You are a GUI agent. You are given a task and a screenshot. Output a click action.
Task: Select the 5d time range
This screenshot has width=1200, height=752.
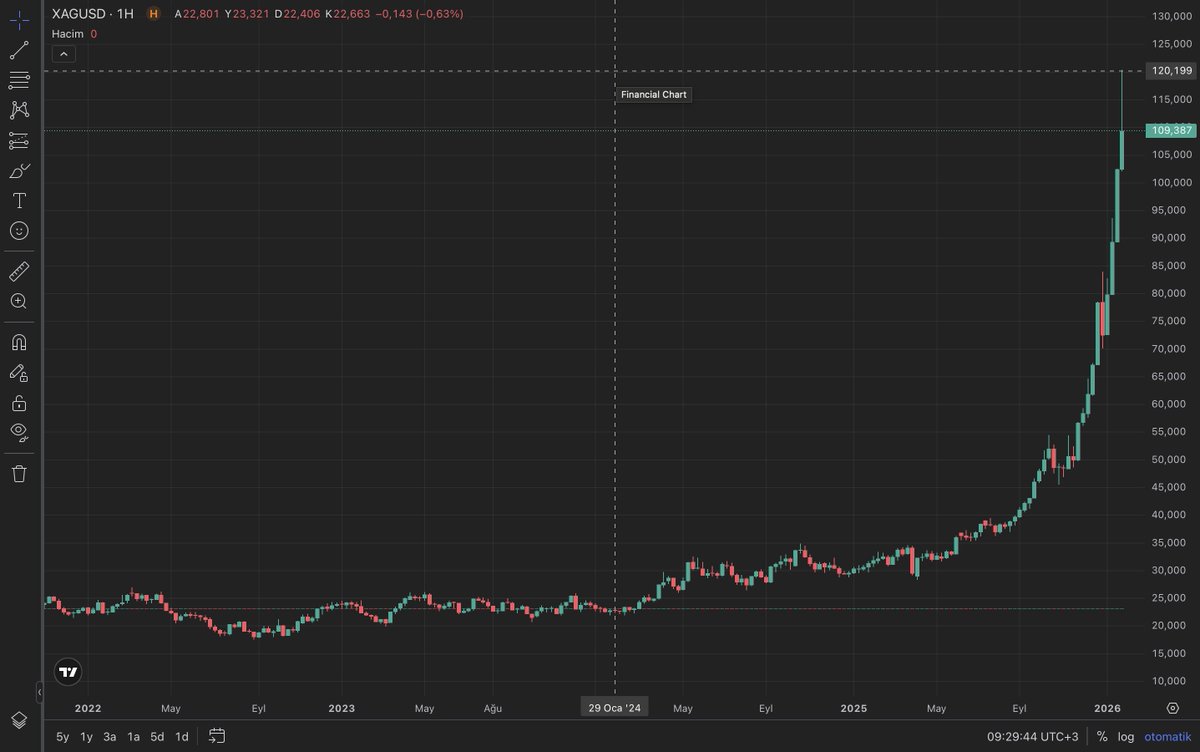(157, 736)
